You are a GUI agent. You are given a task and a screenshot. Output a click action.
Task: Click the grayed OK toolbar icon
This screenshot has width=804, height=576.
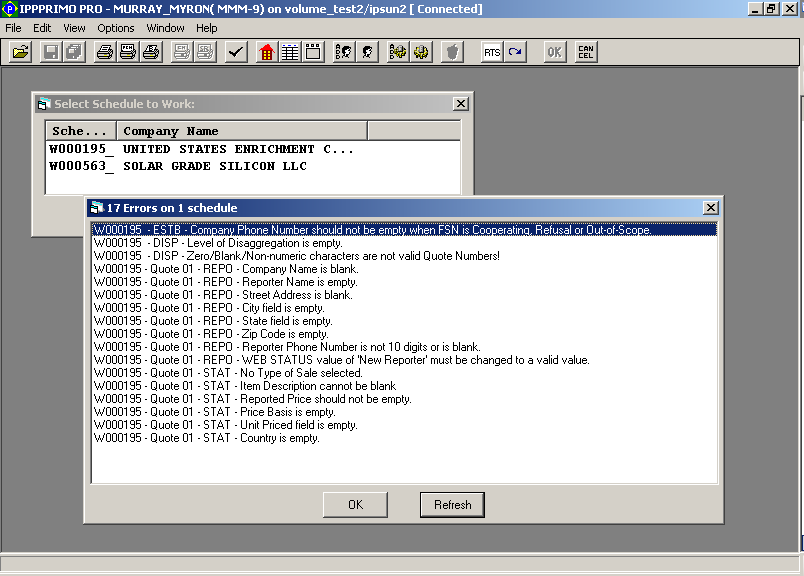click(x=555, y=52)
